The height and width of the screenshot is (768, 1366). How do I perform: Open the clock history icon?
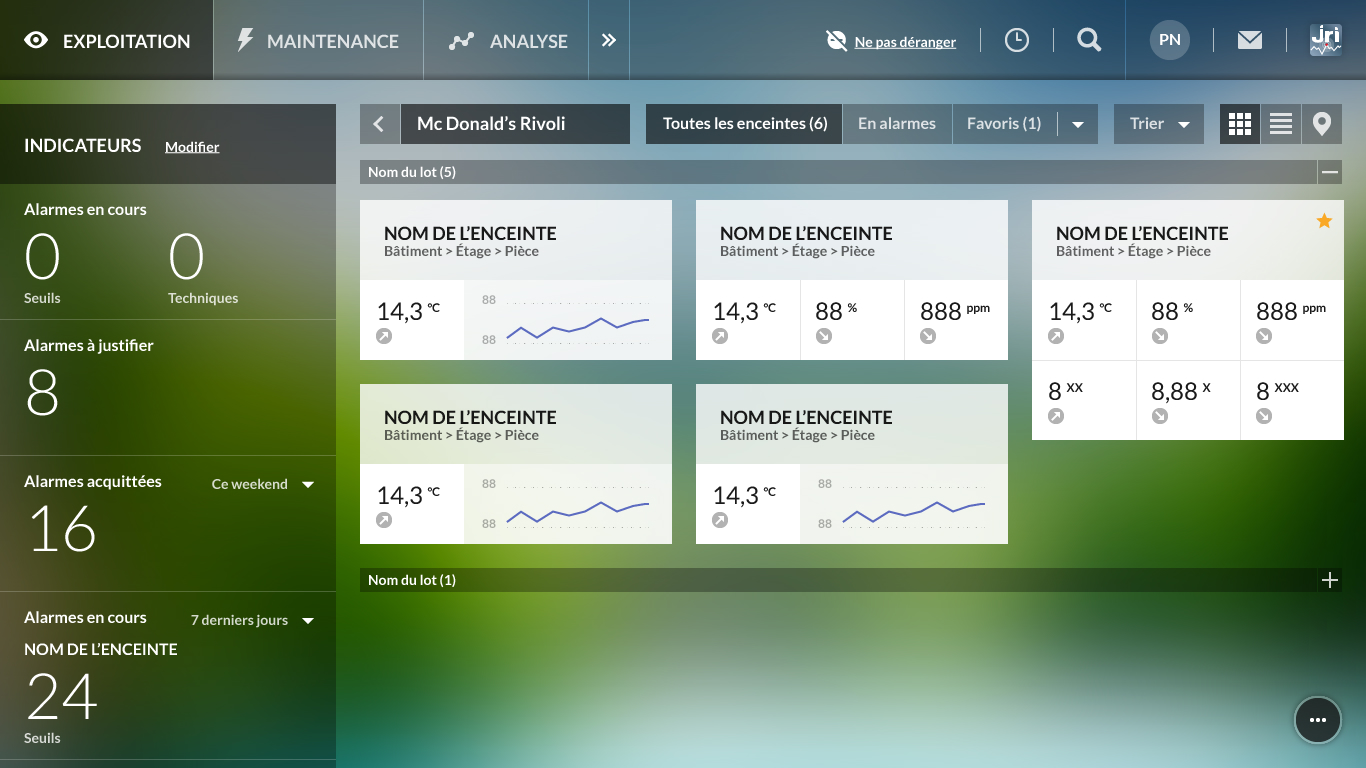coord(1017,40)
